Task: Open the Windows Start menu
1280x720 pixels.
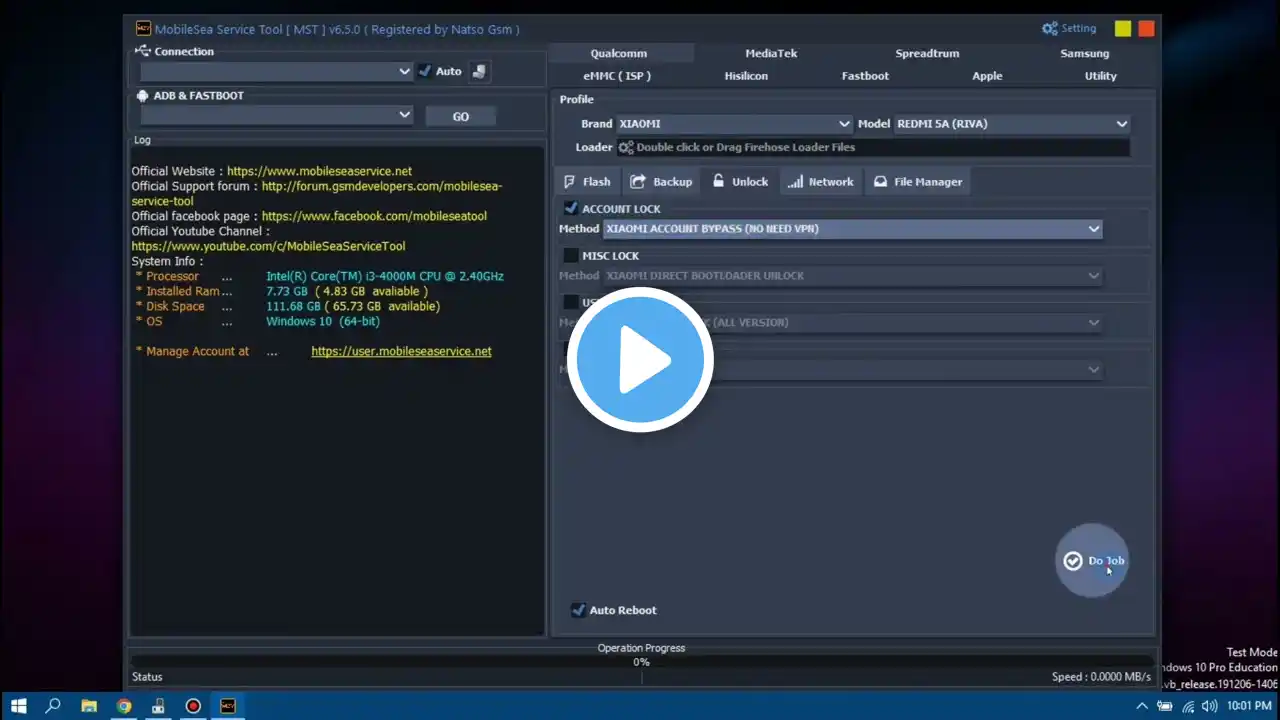Action: pos(18,706)
